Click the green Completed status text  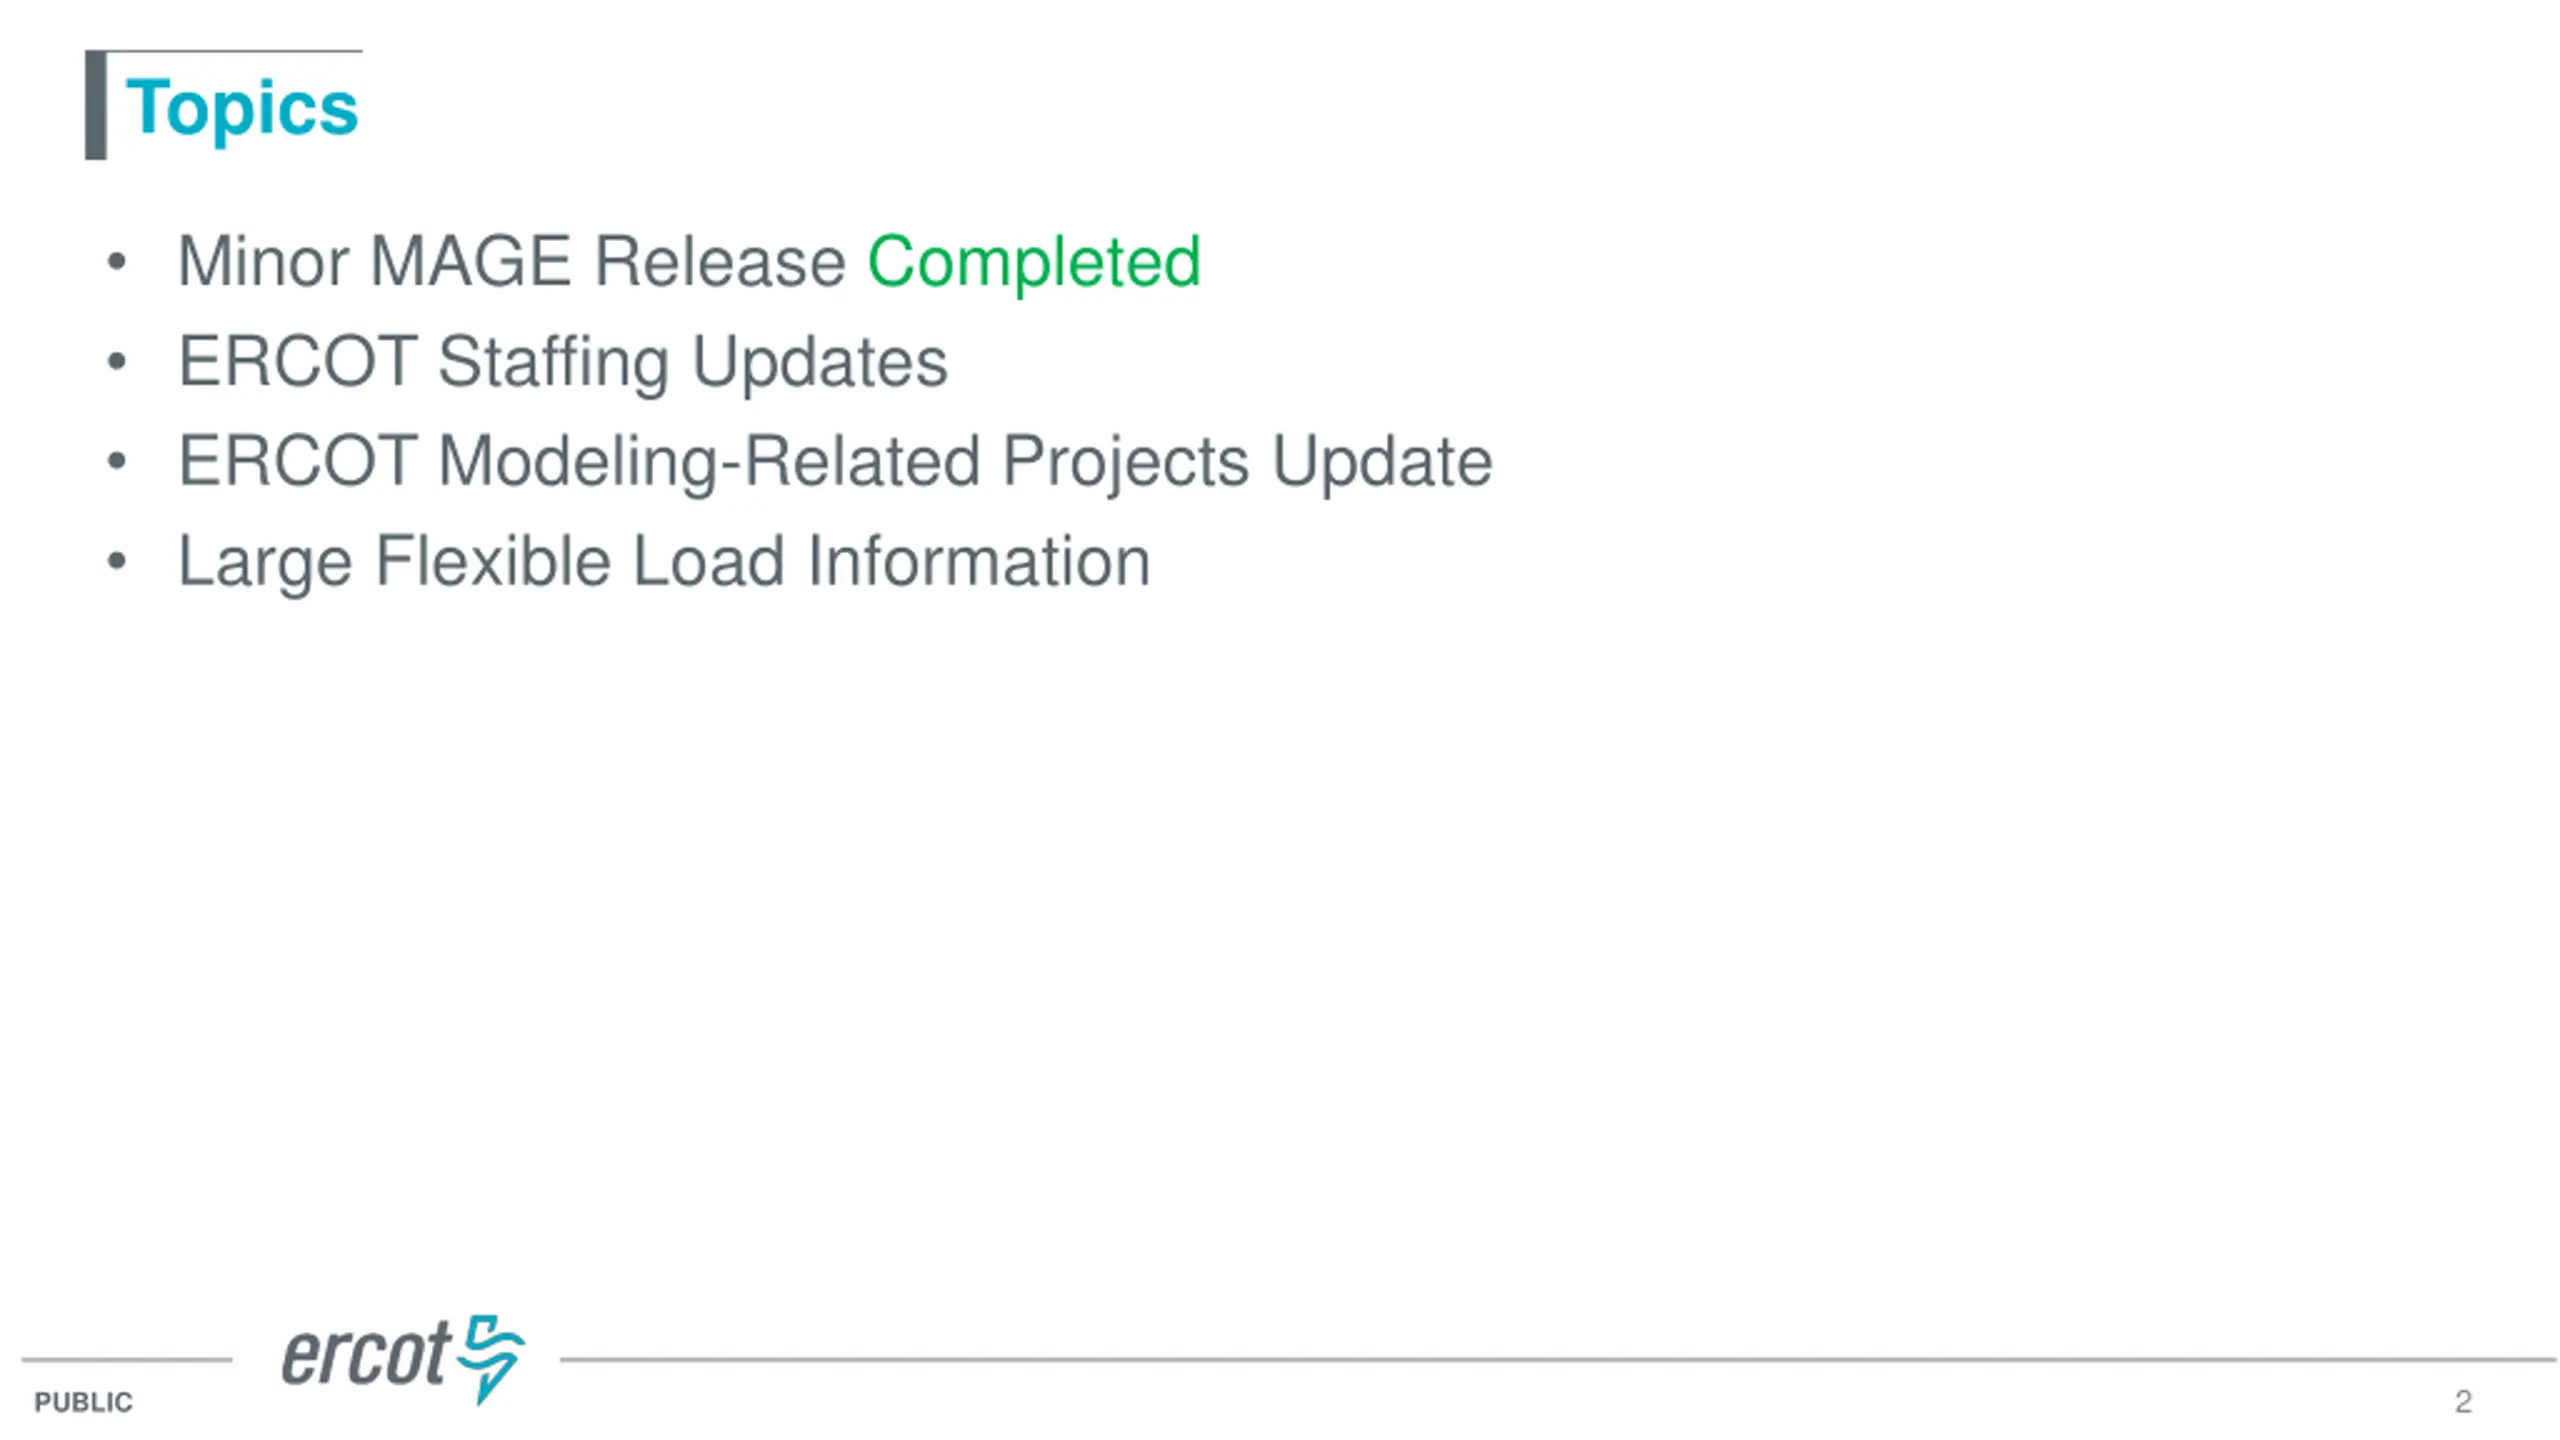(1034, 261)
